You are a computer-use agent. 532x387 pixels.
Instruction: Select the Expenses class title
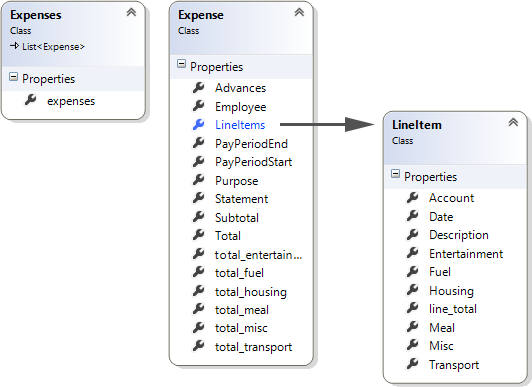pos(36,15)
